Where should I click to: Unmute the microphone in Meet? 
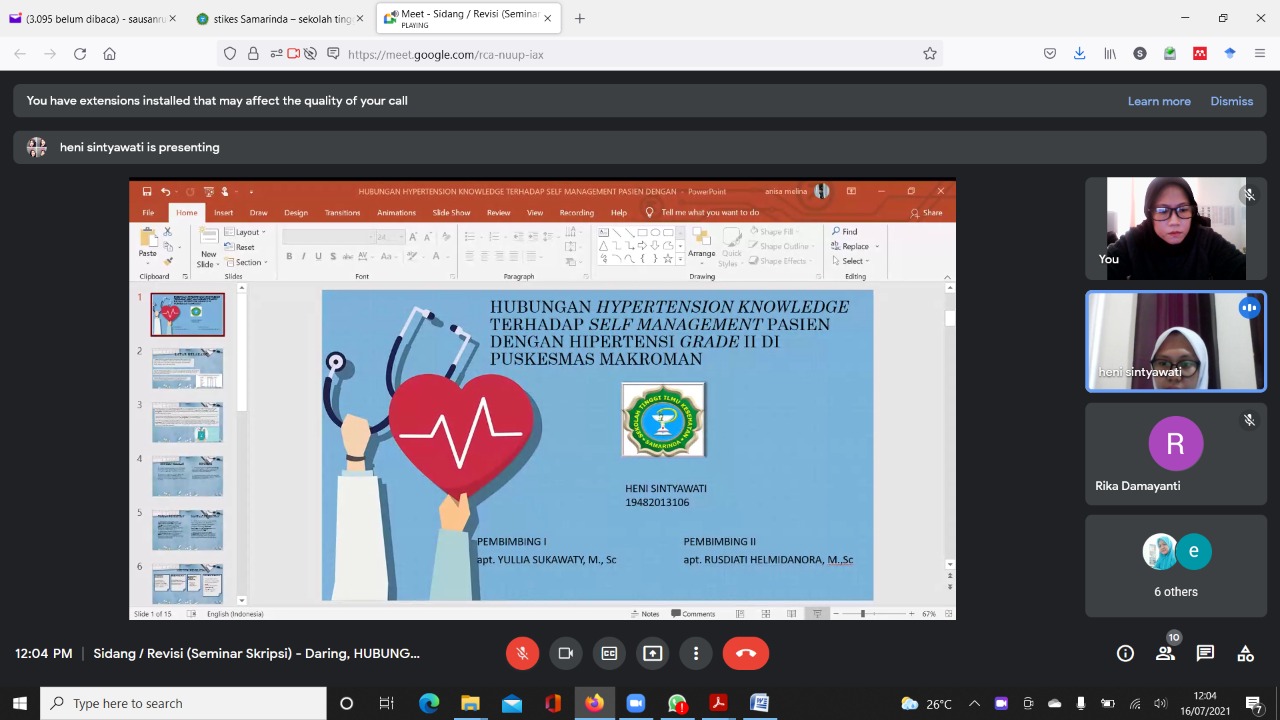click(522, 653)
